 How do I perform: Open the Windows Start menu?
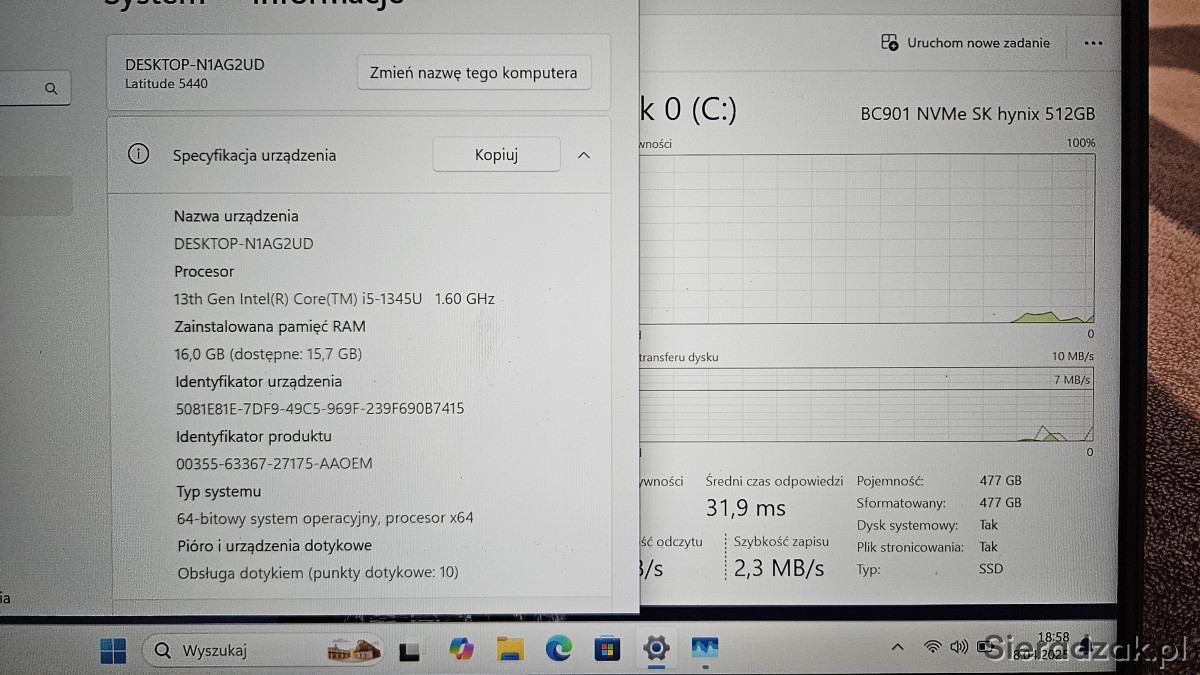tap(113, 650)
